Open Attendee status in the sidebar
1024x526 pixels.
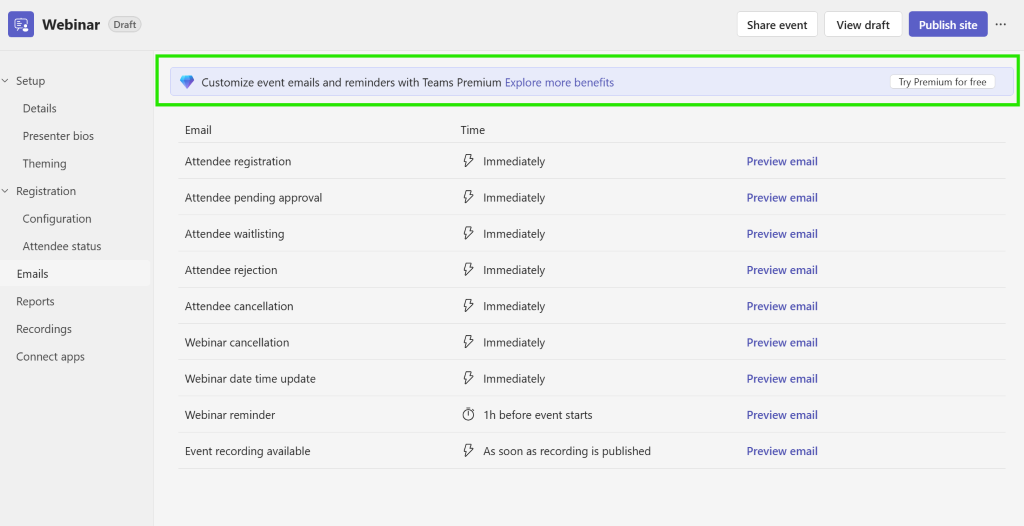click(61, 246)
